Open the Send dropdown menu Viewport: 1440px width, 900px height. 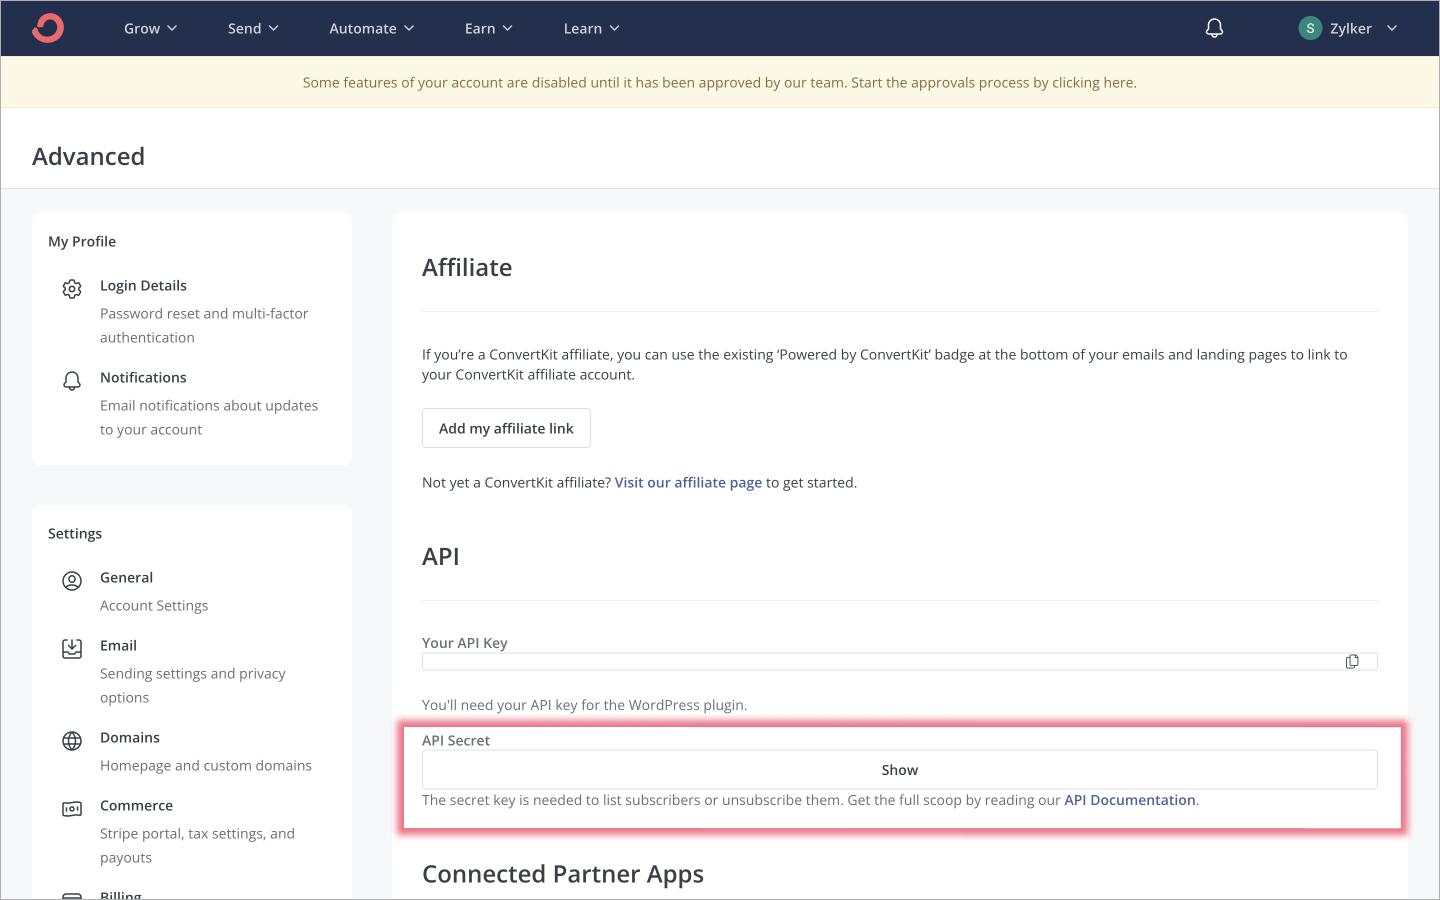pos(253,28)
